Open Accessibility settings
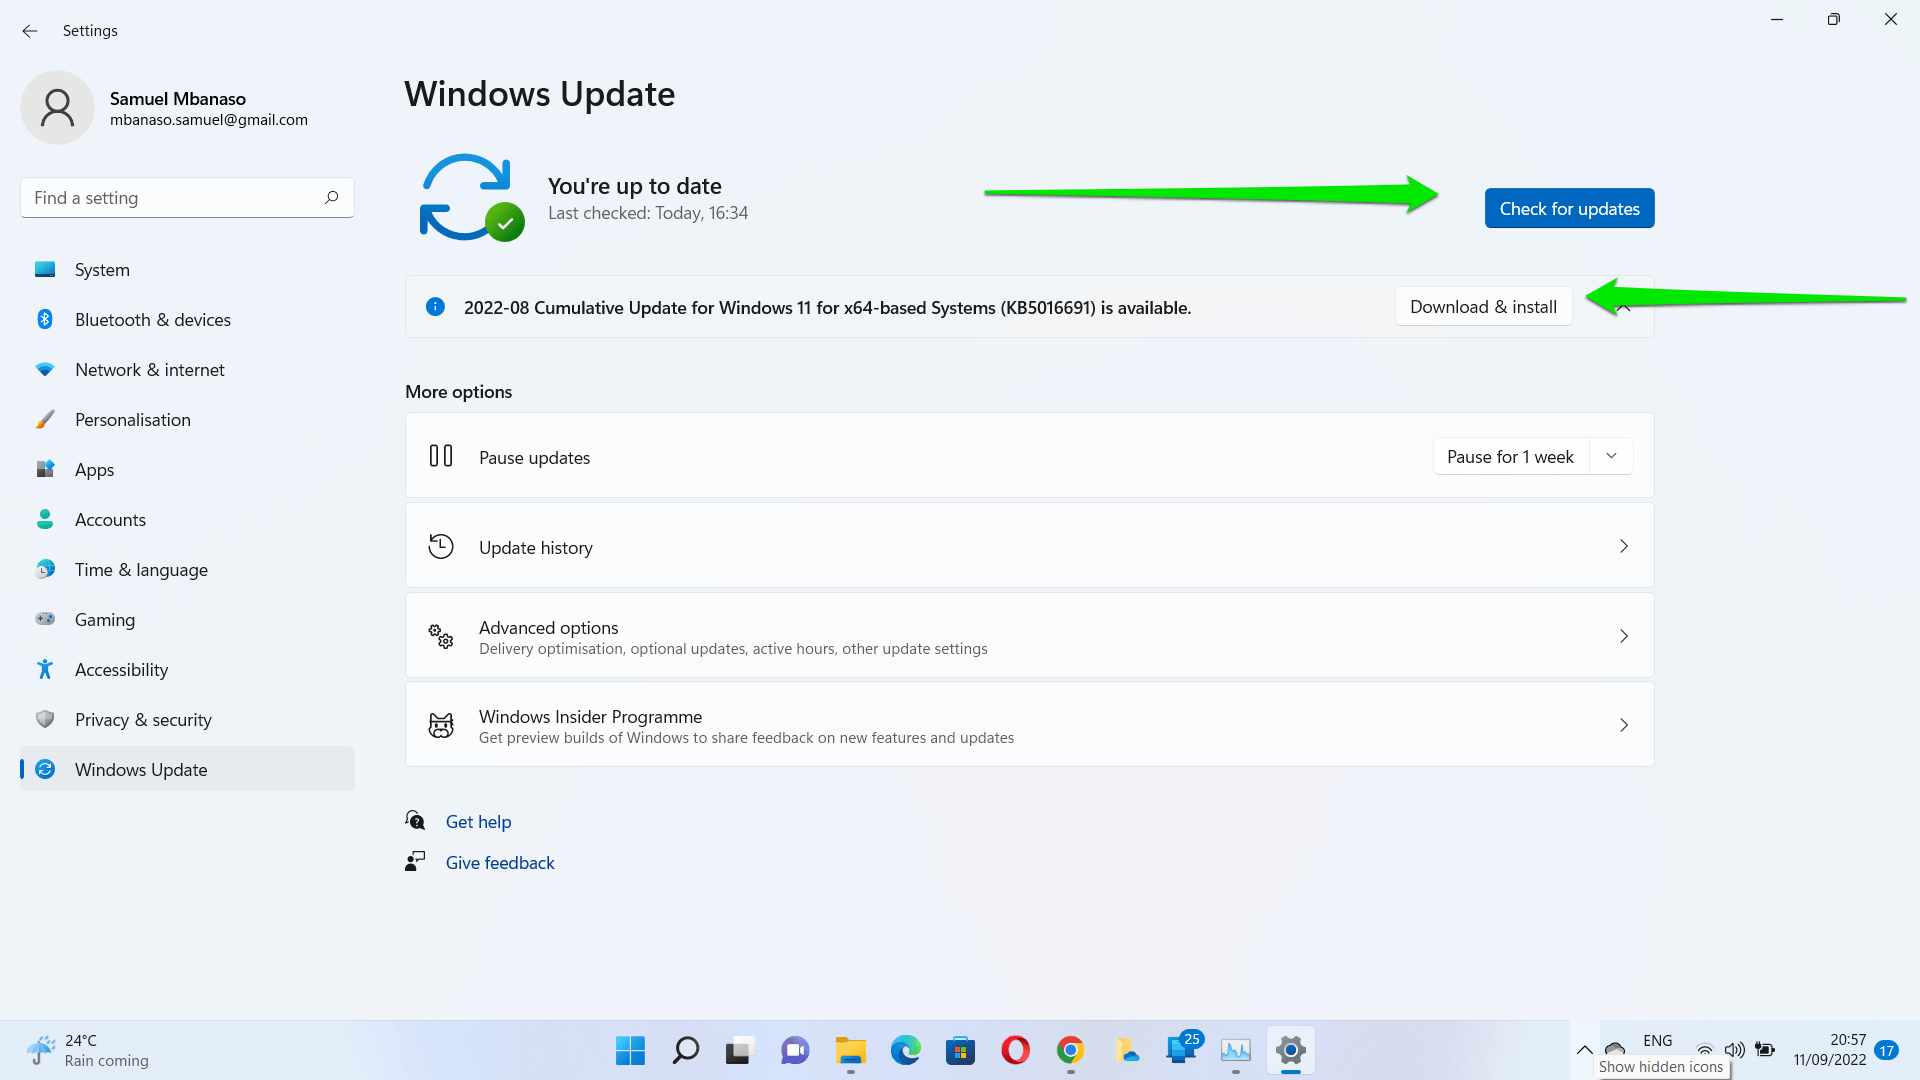Image resolution: width=1920 pixels, height=1080 pixels. (x=122, y=669)
